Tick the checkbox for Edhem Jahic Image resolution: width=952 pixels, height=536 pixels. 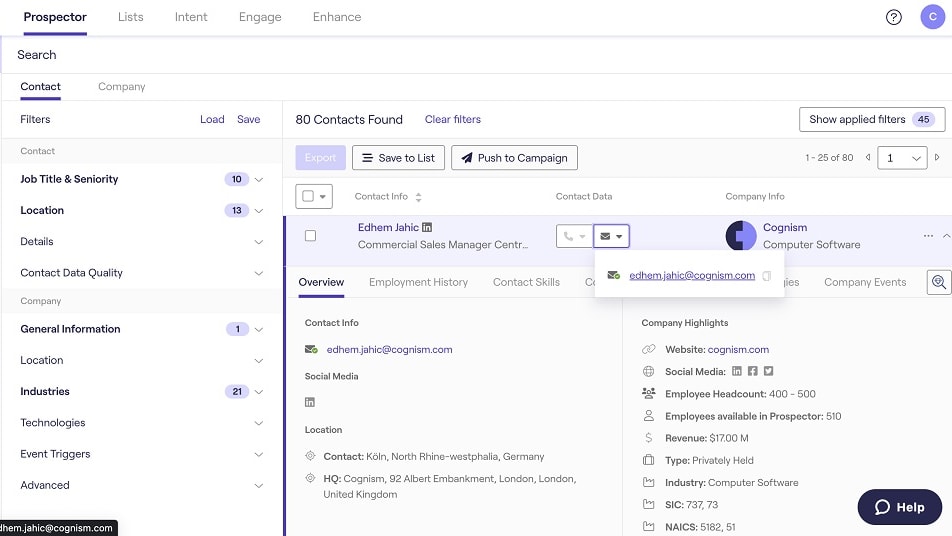pyautogui.click(x=310, y=236)
